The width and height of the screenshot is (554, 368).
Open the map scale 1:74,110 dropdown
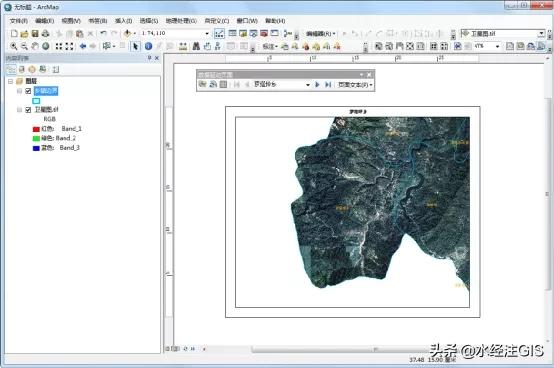click(x=207, y=34)
